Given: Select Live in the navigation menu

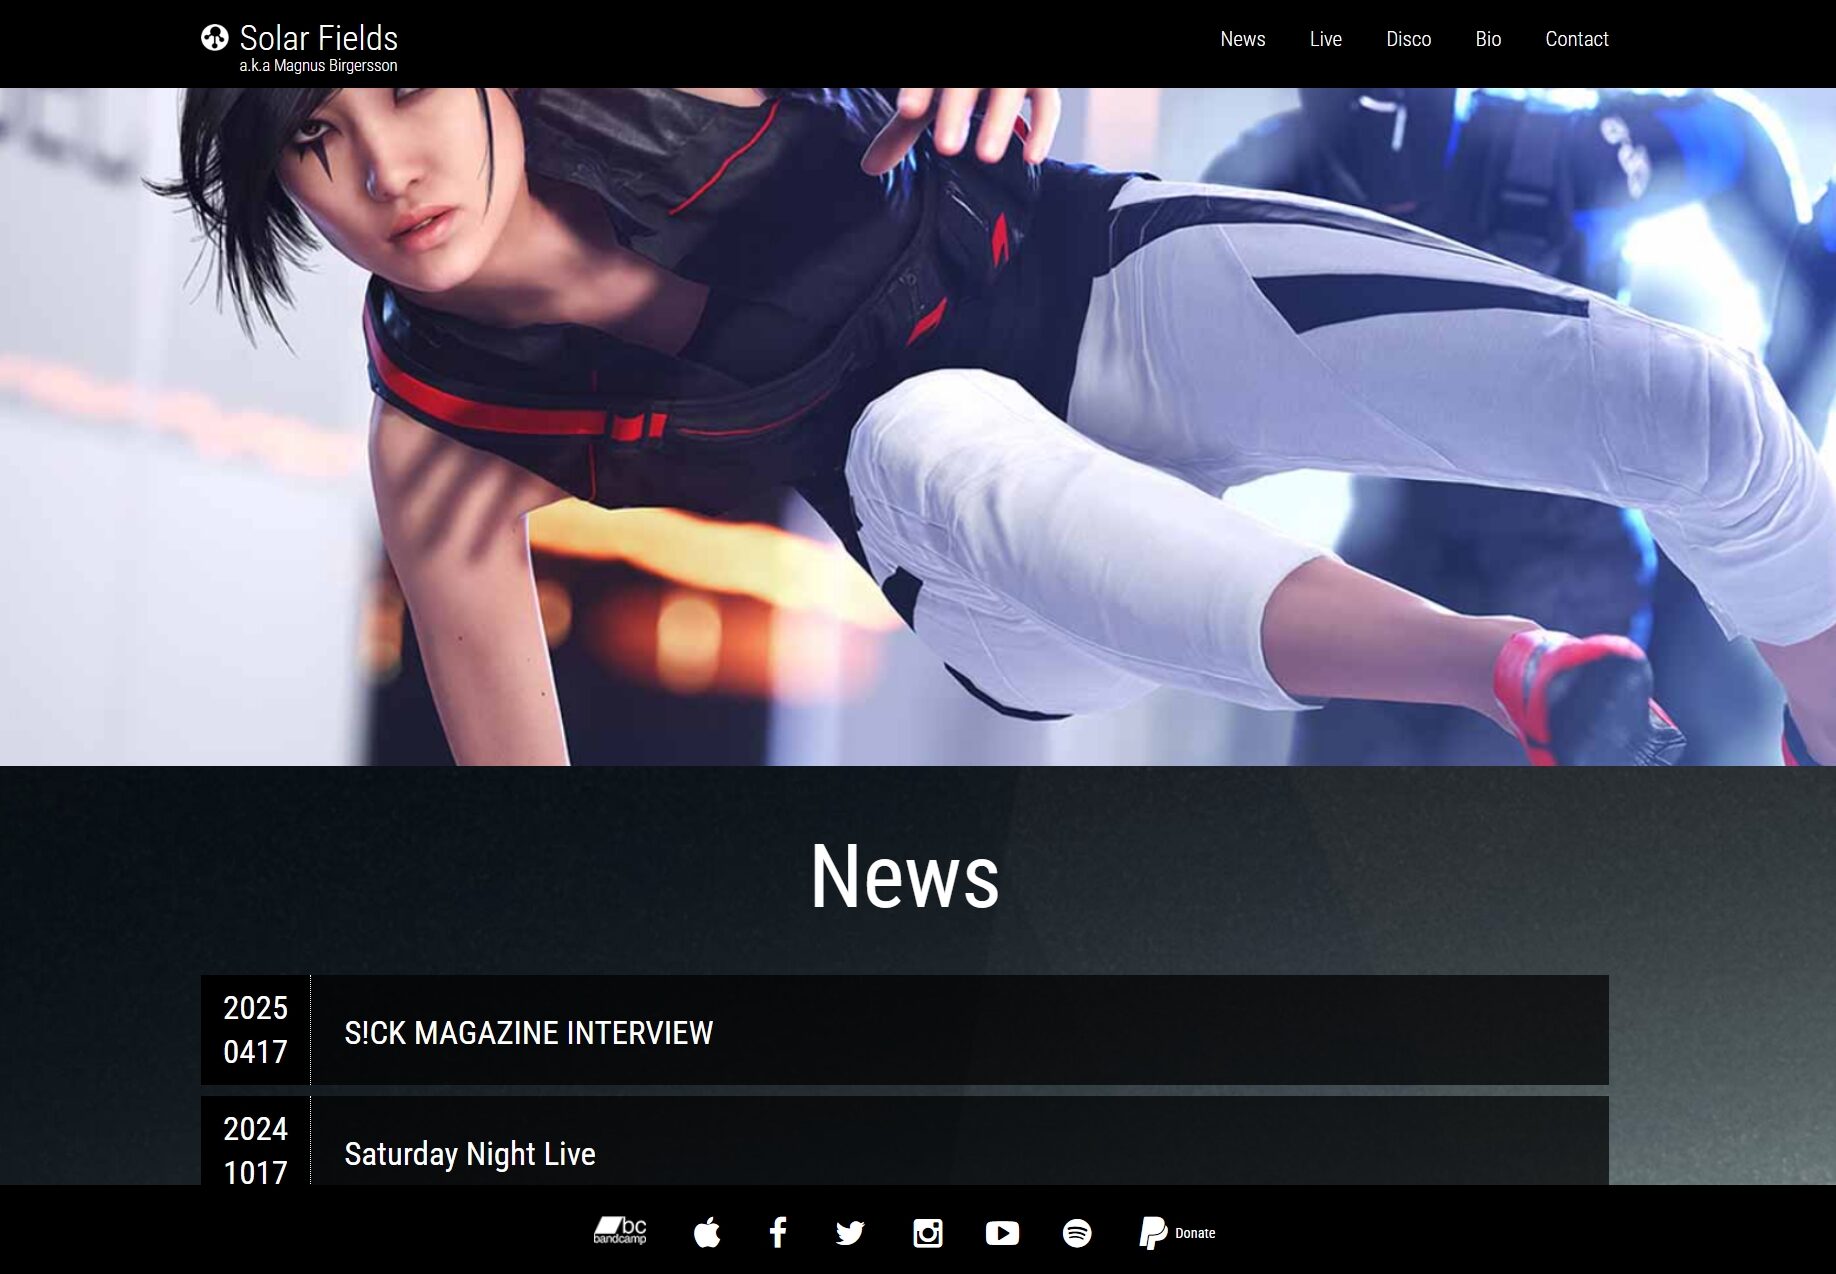Looking at the screenshot, I should tap(1326, 39).
